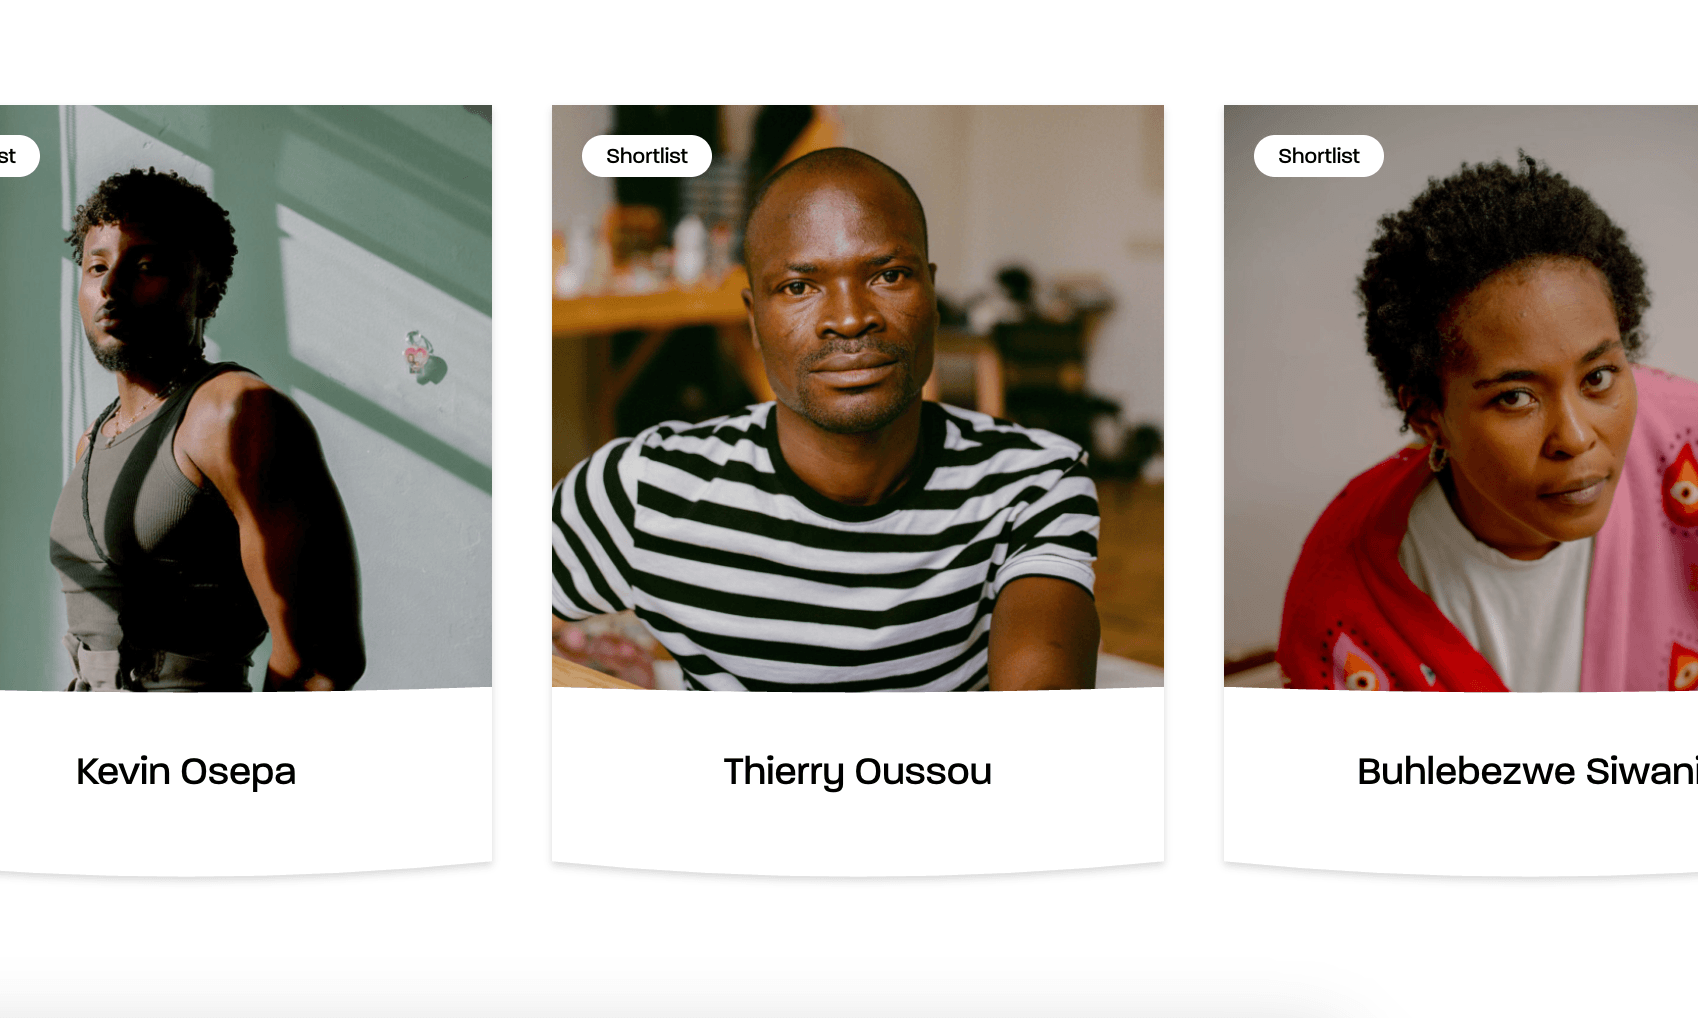Open the Kevin Osepa name link

click(186, 772)
